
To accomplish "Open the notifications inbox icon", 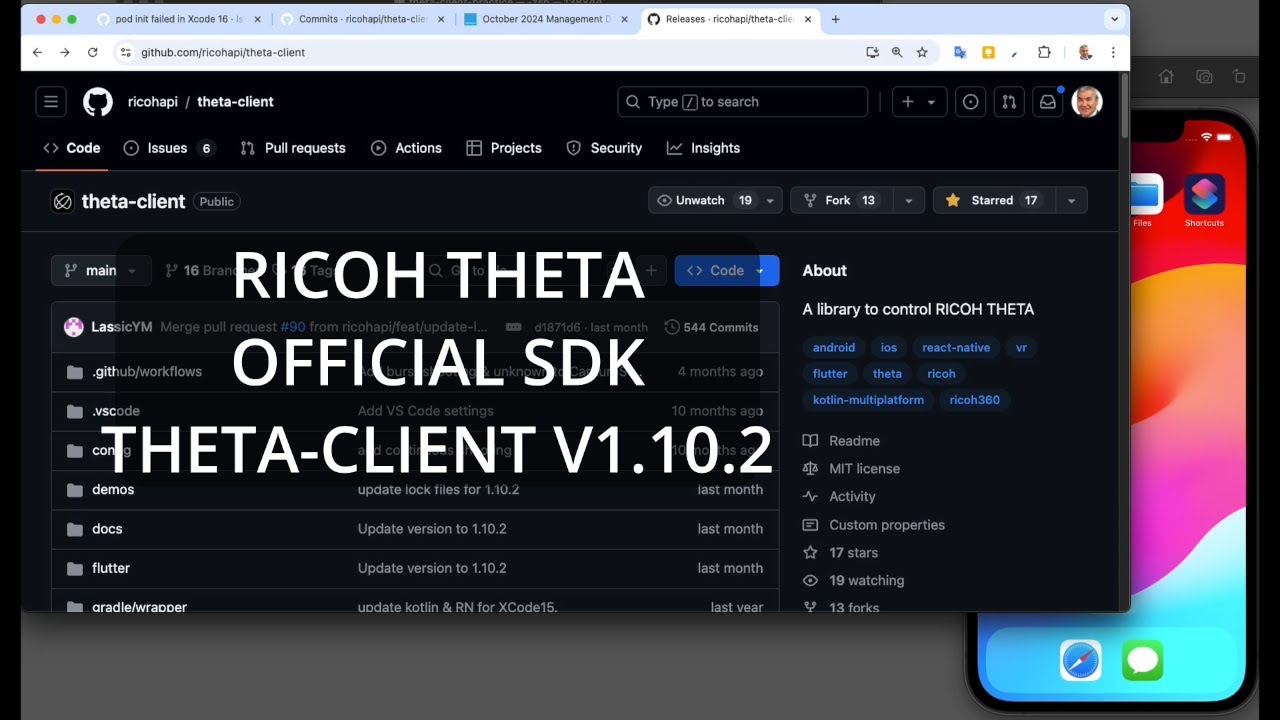I will [x=1047, y=102].
